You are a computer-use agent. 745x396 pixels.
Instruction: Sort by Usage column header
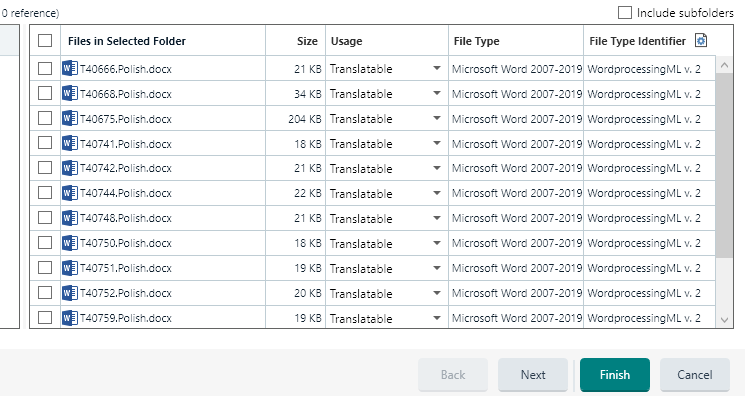pos(387,41)
